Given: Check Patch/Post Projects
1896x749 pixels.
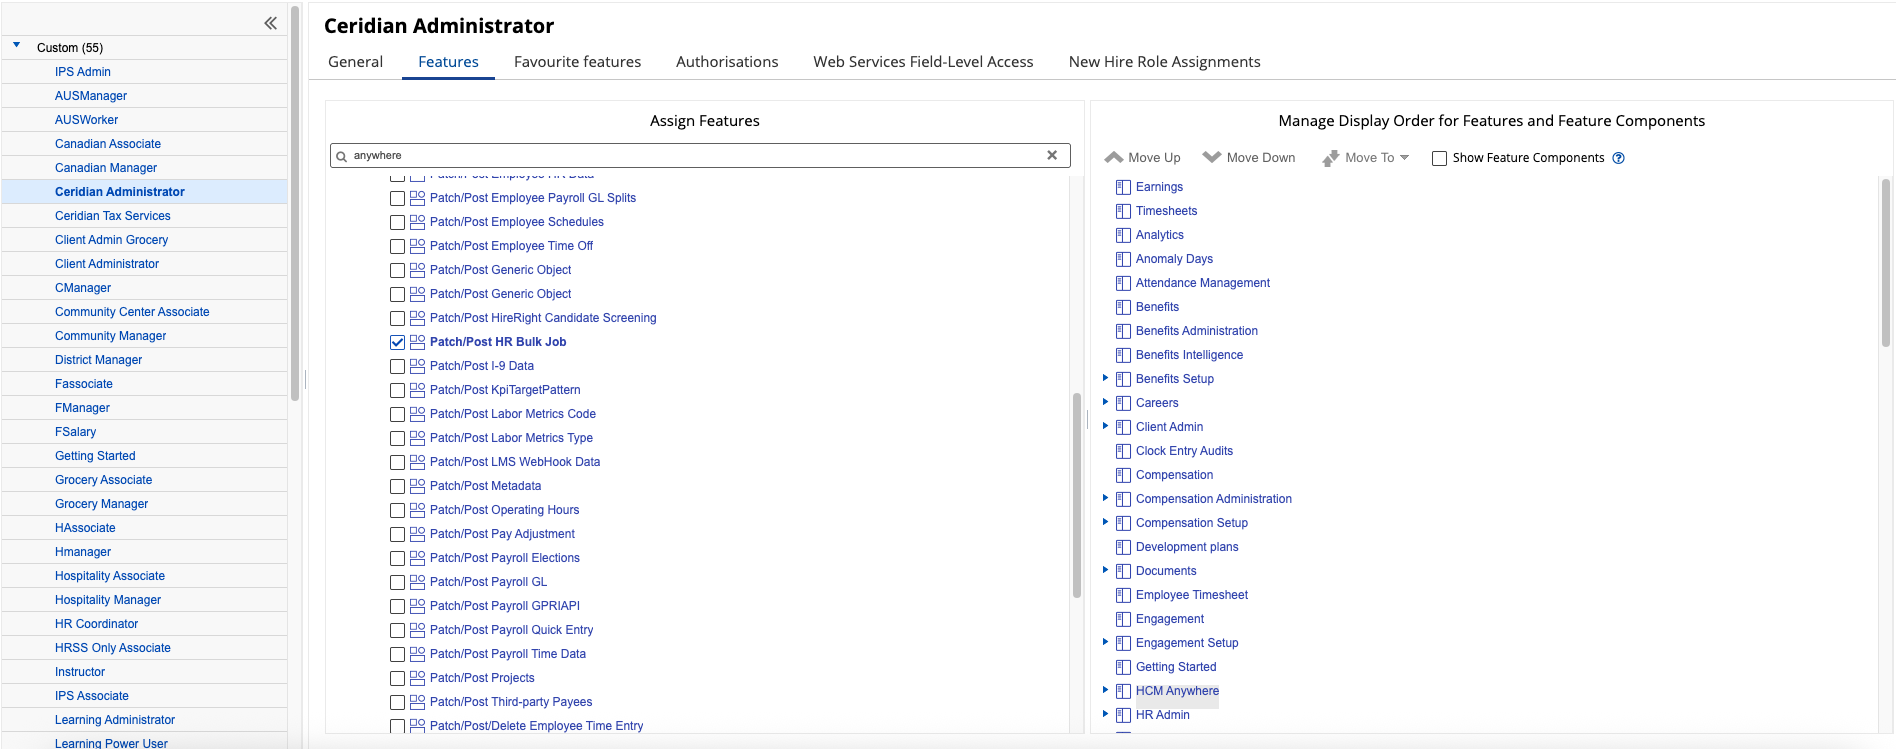Looking at the screenshot, I should pos(397,678).
